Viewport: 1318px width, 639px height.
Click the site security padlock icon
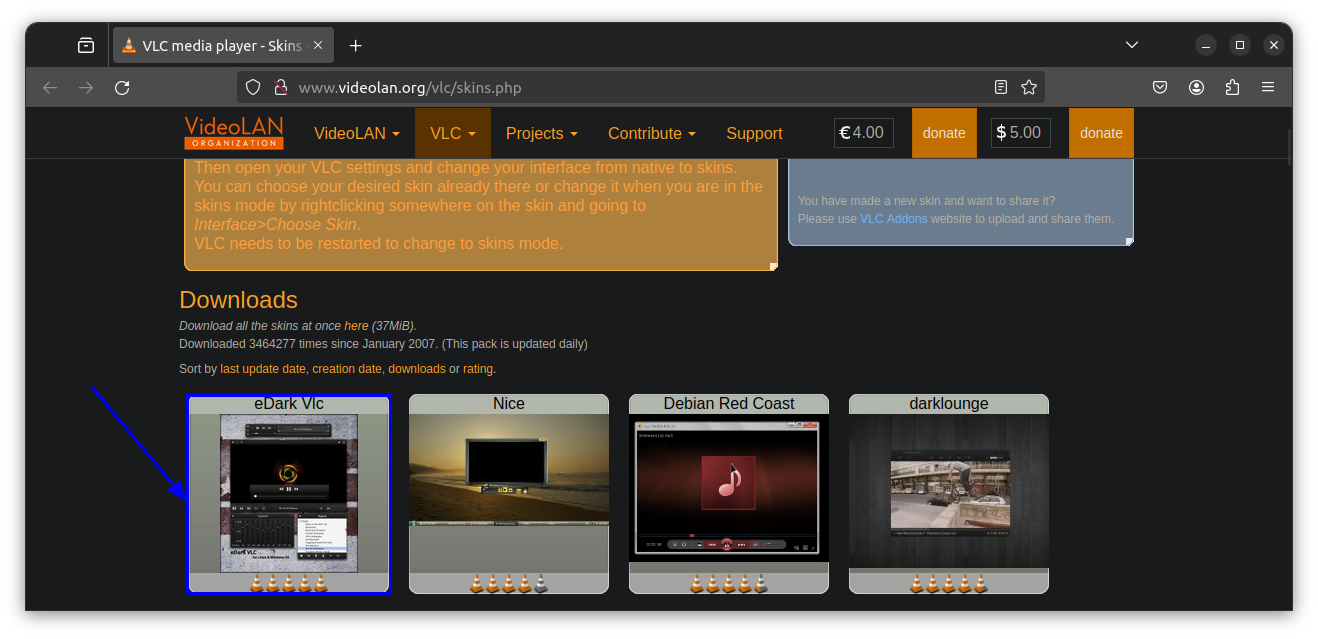pos(280,87)
